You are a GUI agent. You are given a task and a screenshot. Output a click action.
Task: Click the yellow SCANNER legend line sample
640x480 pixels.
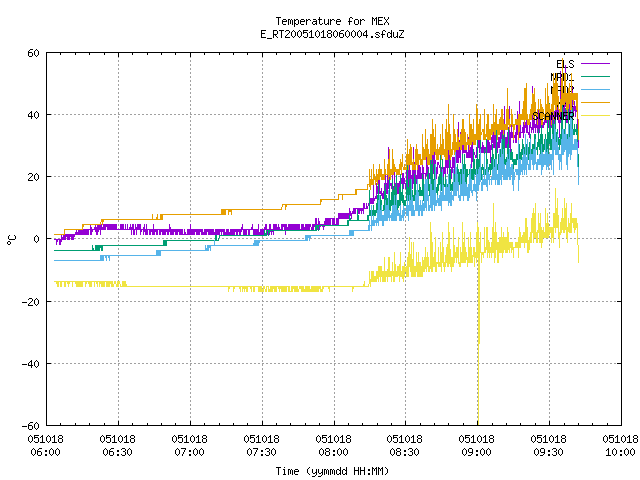click(595, 116)
